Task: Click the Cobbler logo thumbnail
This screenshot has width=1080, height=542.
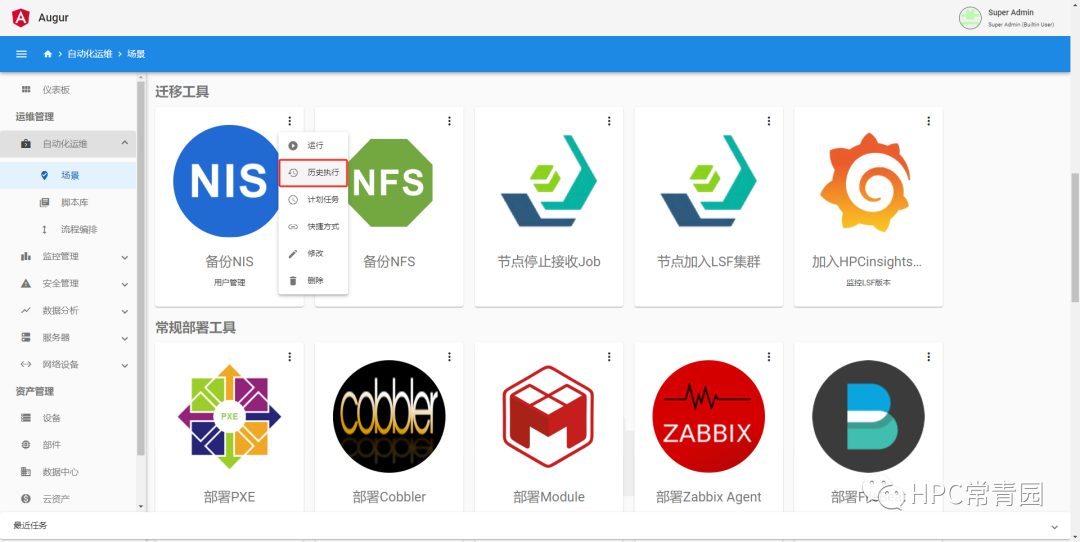Action: coord(389,416)
